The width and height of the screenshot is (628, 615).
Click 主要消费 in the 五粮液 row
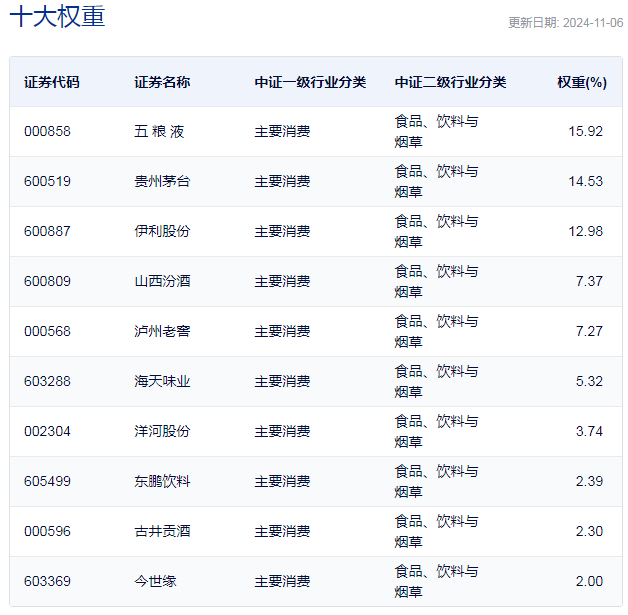click(282, 131)
